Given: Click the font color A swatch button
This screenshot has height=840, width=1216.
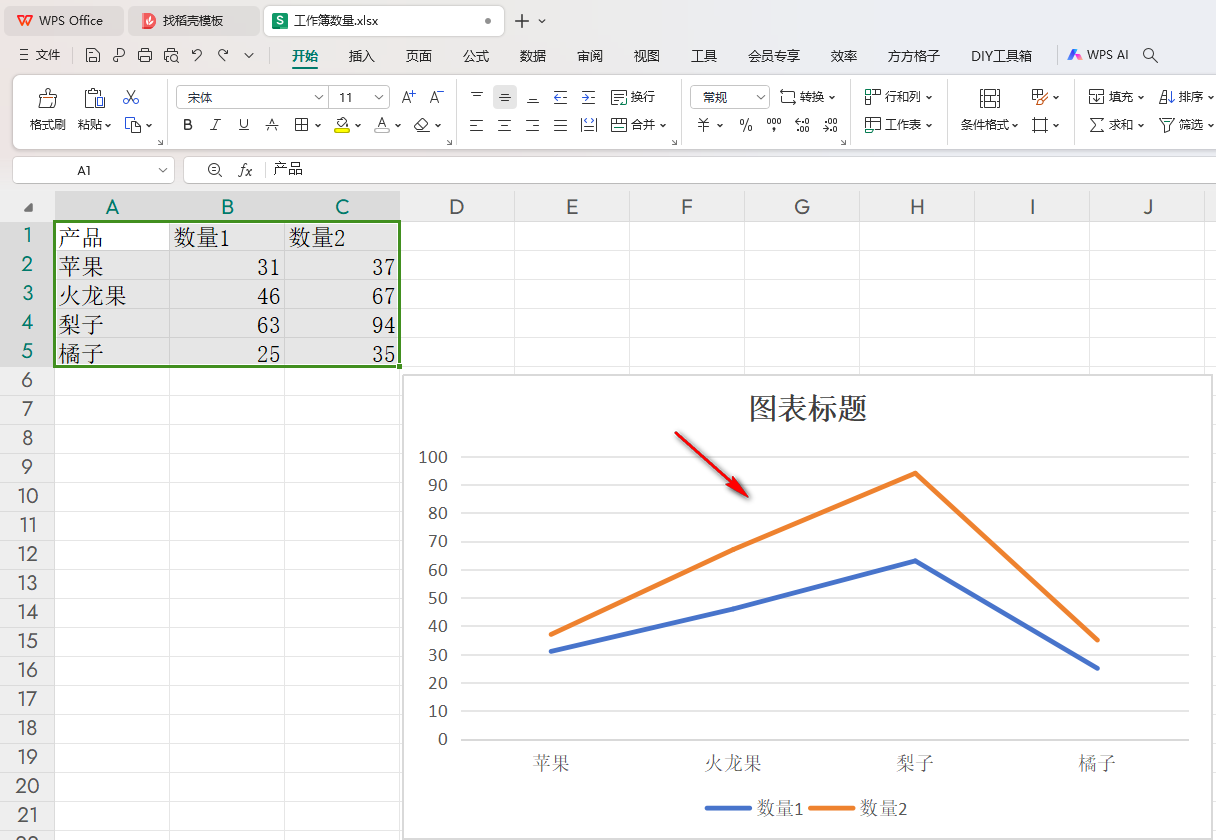Looking at the screenshot, I should pyautogui.click(x=381, y=125).
